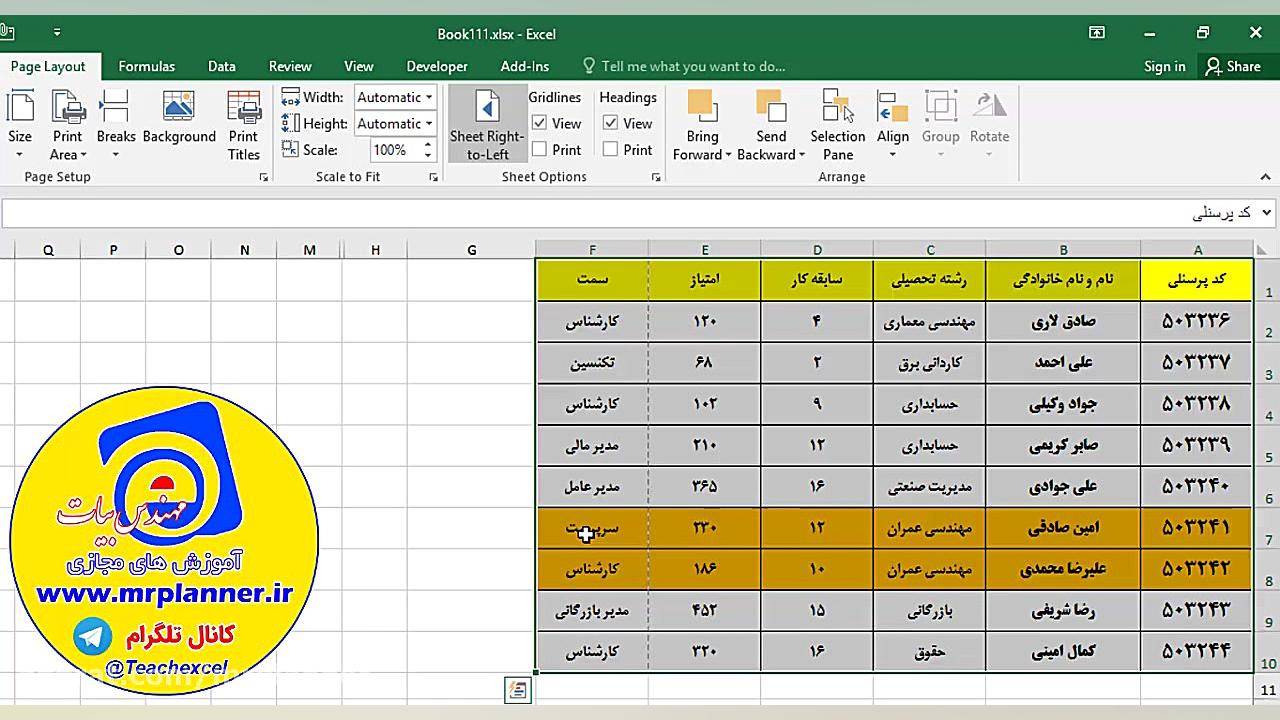Open the Sheet Options dialog launcher
1280x720 pixels.
[x=656, y=177]
